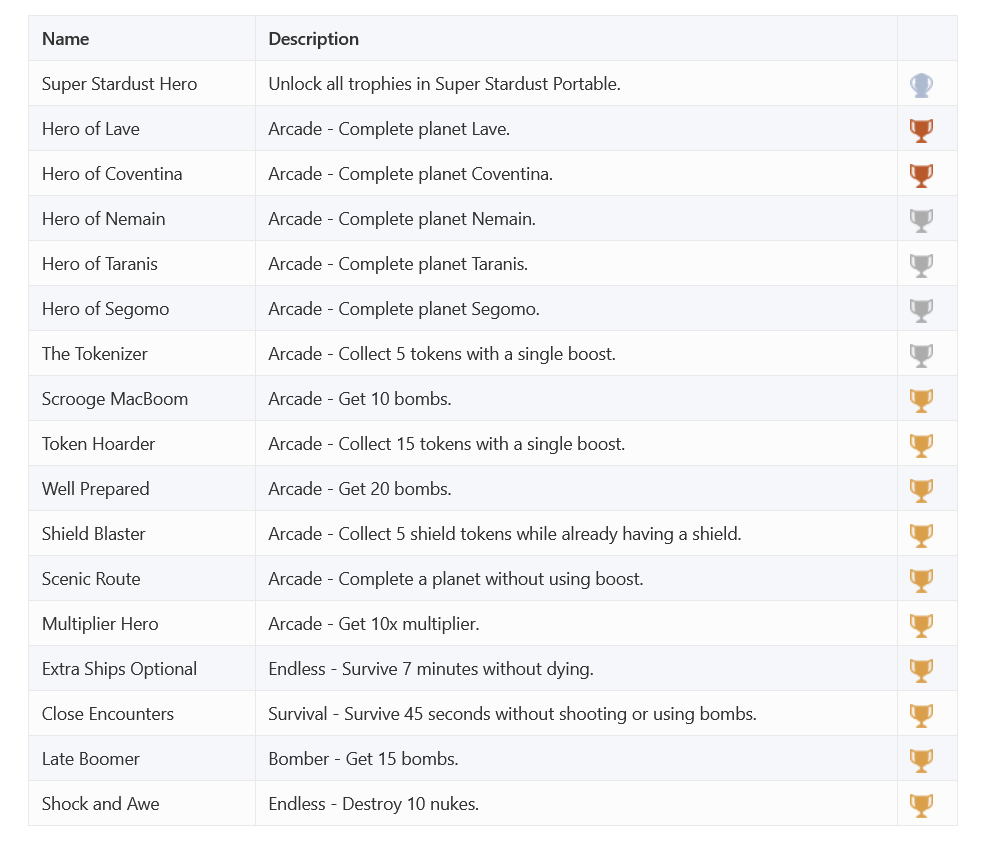Viewport: 983px width, 844px height.
Task: Click the gold trophy for Late Boomer
Action: [921, 760]
